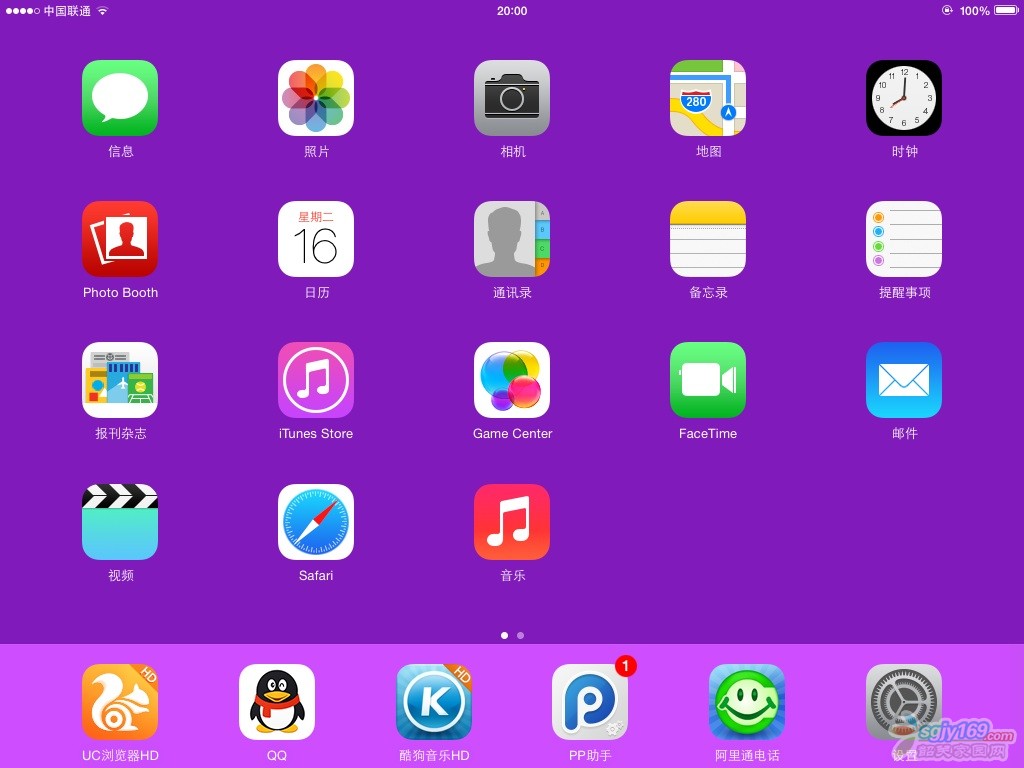
Task: Tap the 100% battery percentage
Action: click(974, 11)
